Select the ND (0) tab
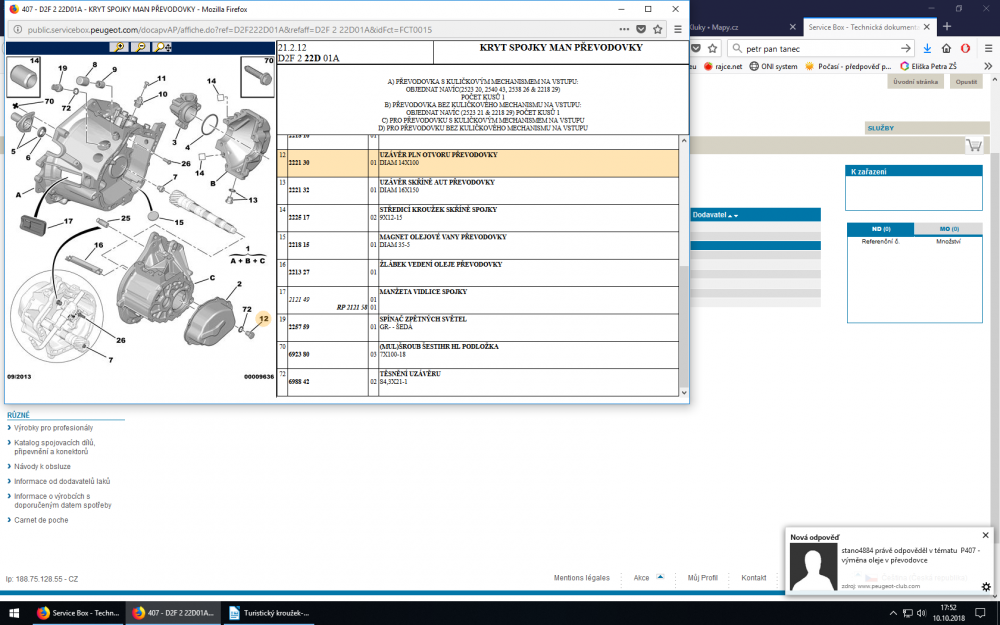Screen dimensions: 1000x625 point(881,229)
